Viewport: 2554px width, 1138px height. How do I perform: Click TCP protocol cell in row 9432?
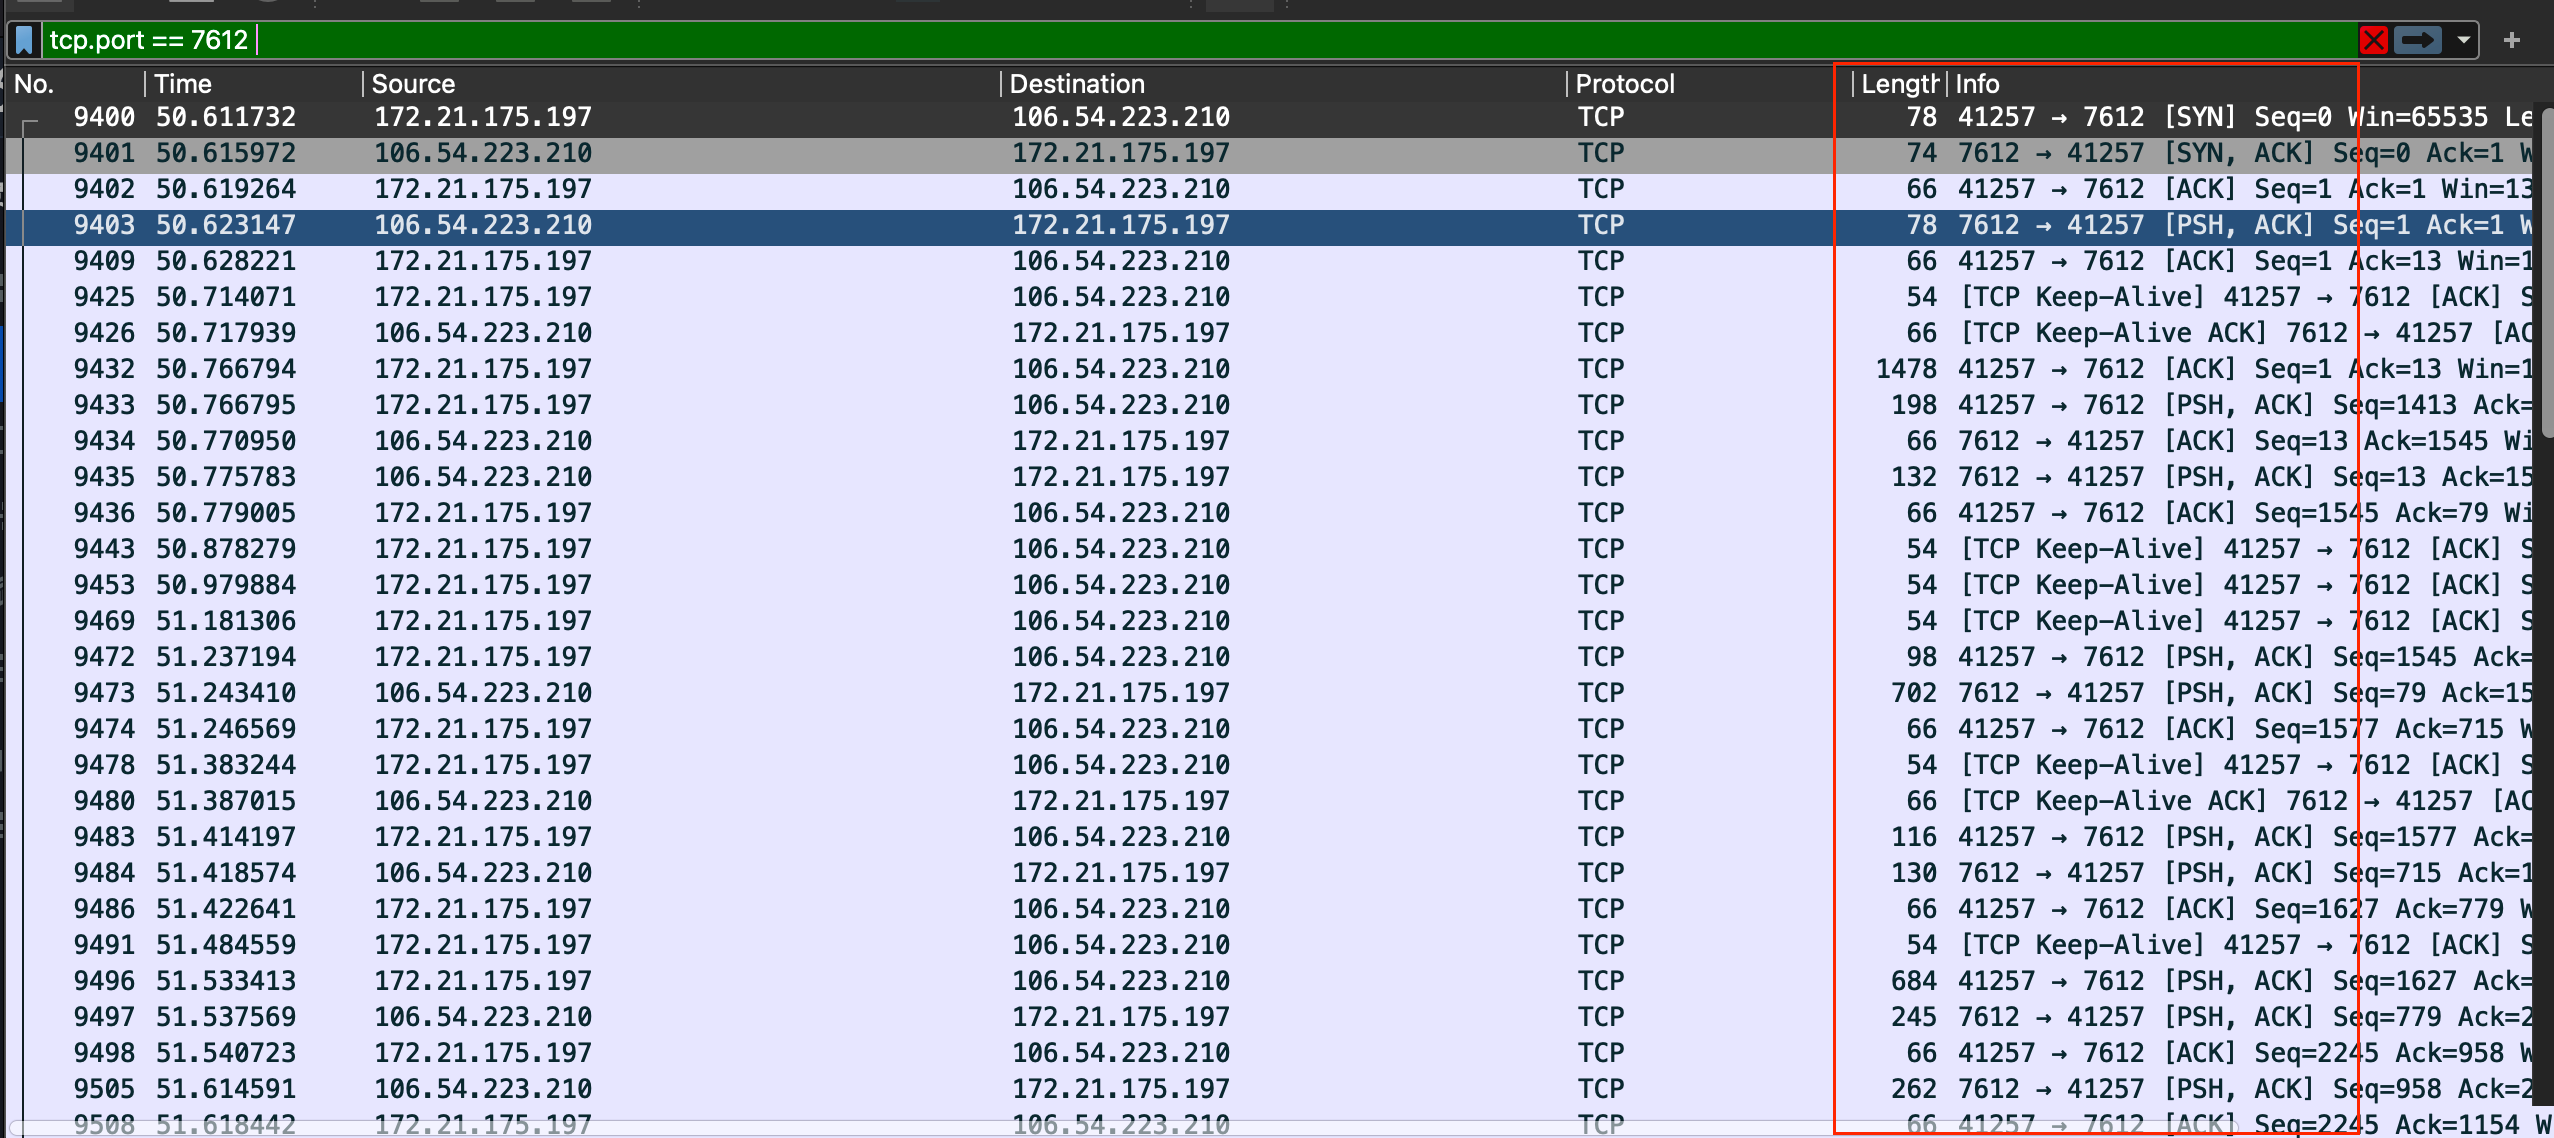(x=1601, y=369)
